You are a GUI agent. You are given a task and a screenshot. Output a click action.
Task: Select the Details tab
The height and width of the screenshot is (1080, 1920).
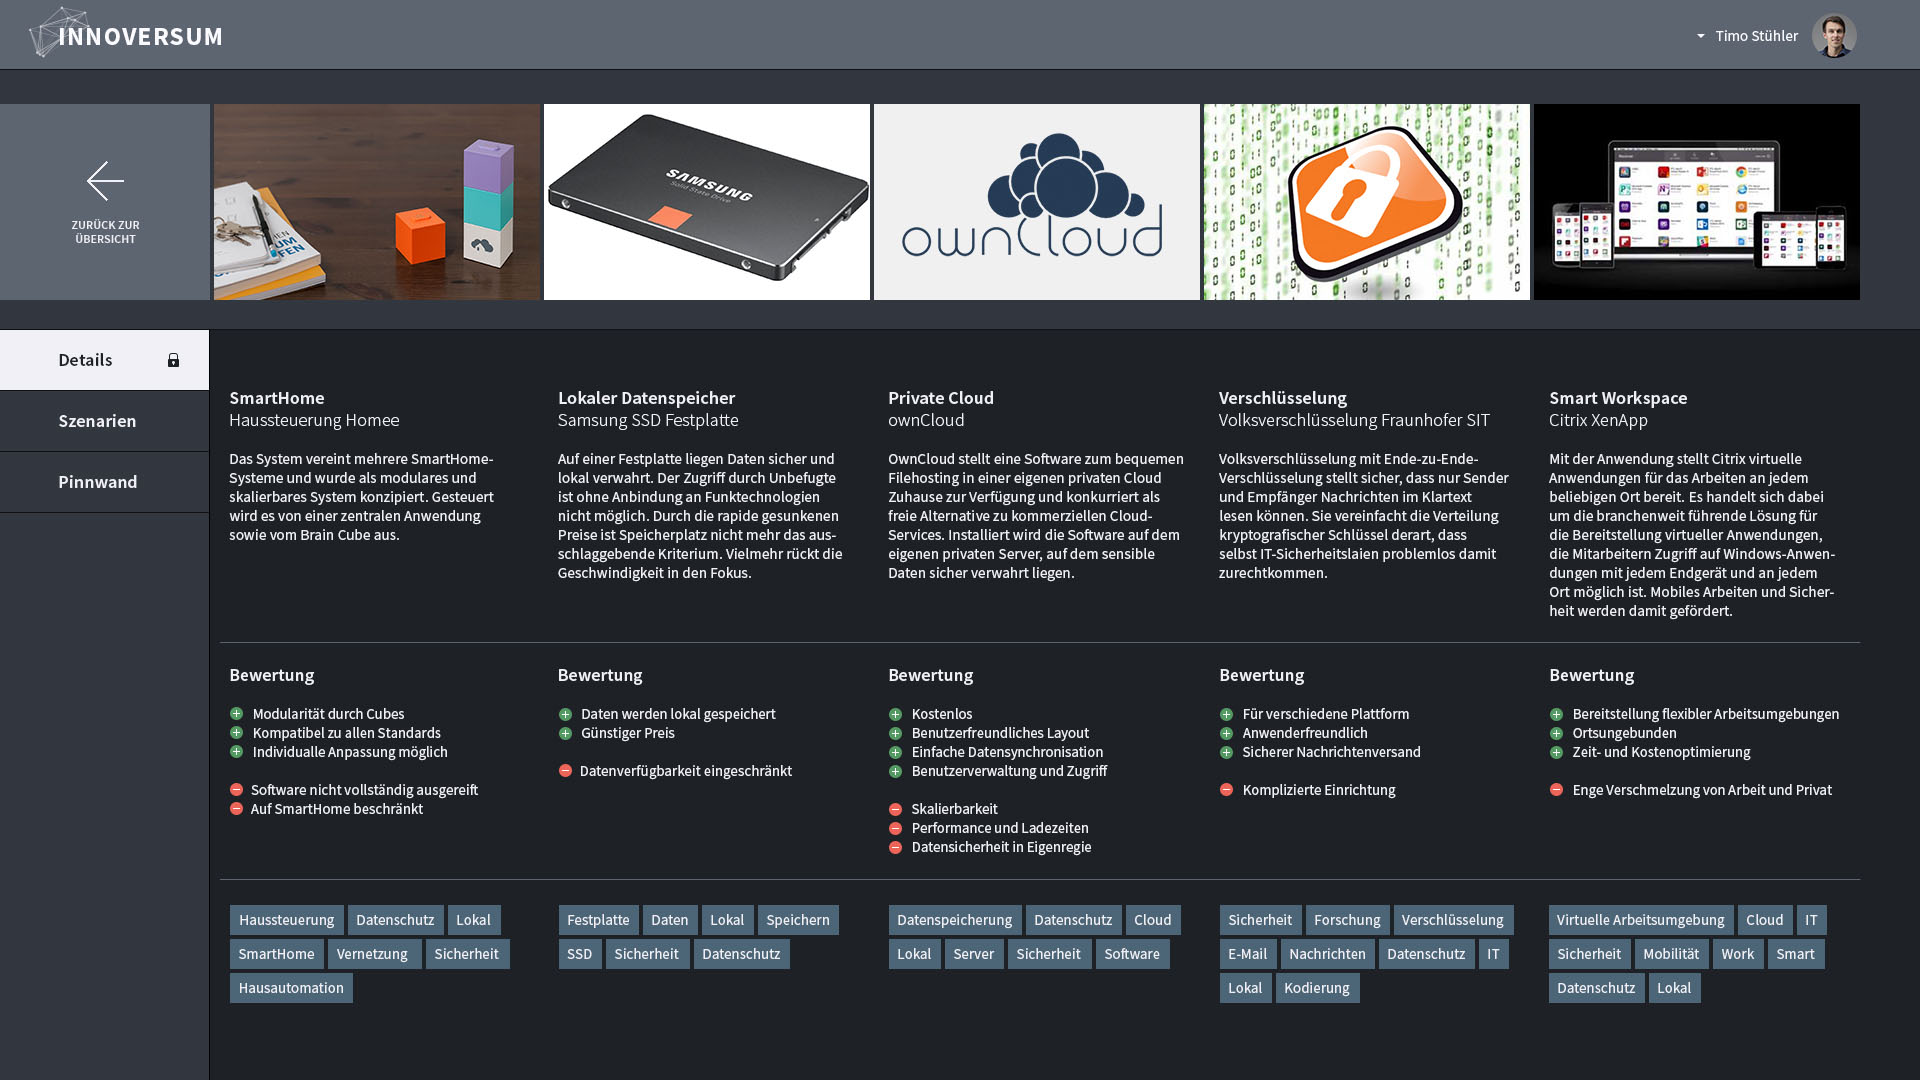[x=85, y=360]
